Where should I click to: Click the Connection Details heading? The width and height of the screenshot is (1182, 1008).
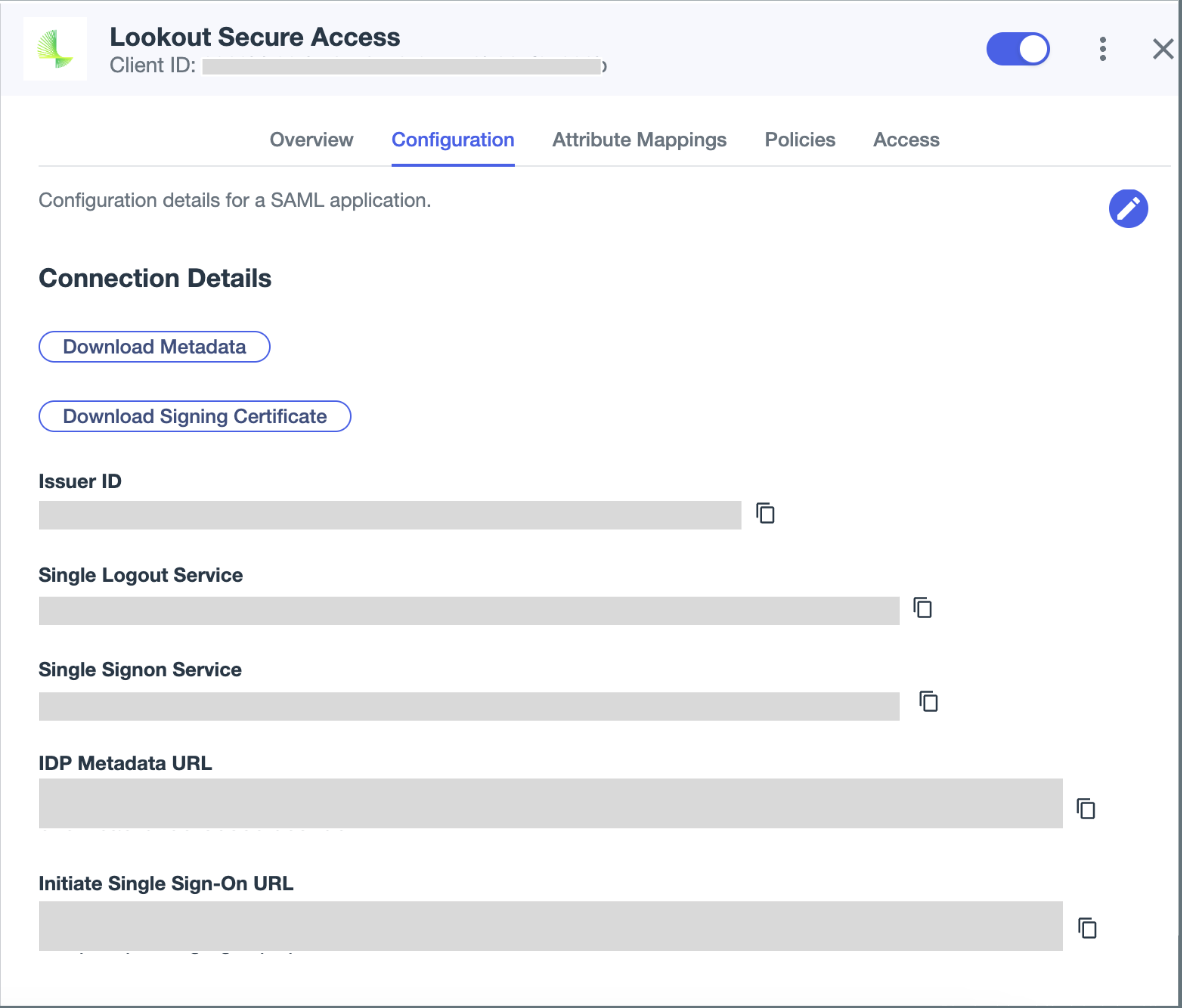pos(155,278)
